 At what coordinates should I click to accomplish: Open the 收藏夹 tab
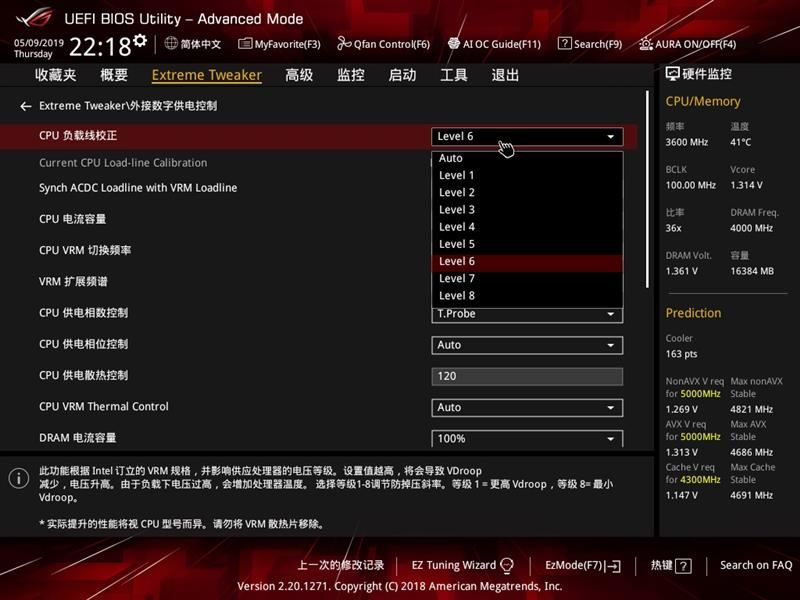coord(56,75)
